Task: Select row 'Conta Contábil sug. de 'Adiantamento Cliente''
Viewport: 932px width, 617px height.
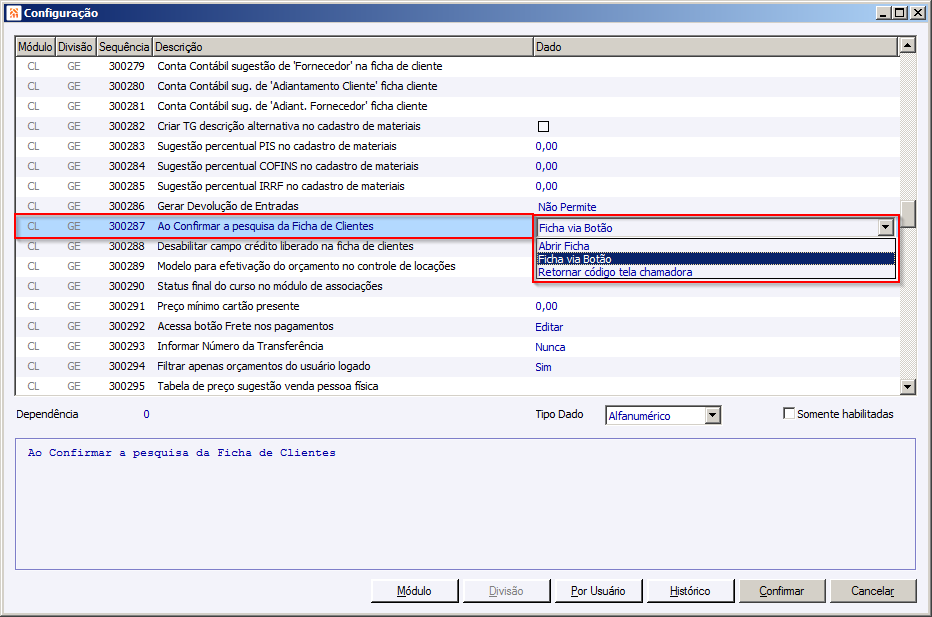Action: coord(456,86)
